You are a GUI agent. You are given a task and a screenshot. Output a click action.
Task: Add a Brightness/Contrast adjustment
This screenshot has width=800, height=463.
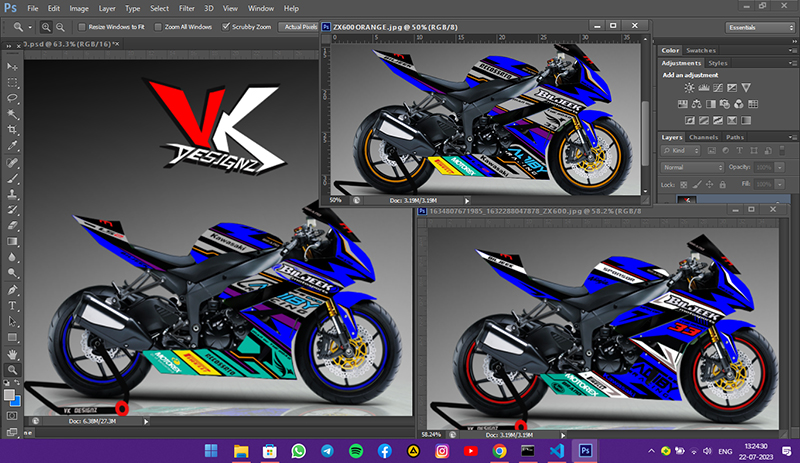coord(689,88)
